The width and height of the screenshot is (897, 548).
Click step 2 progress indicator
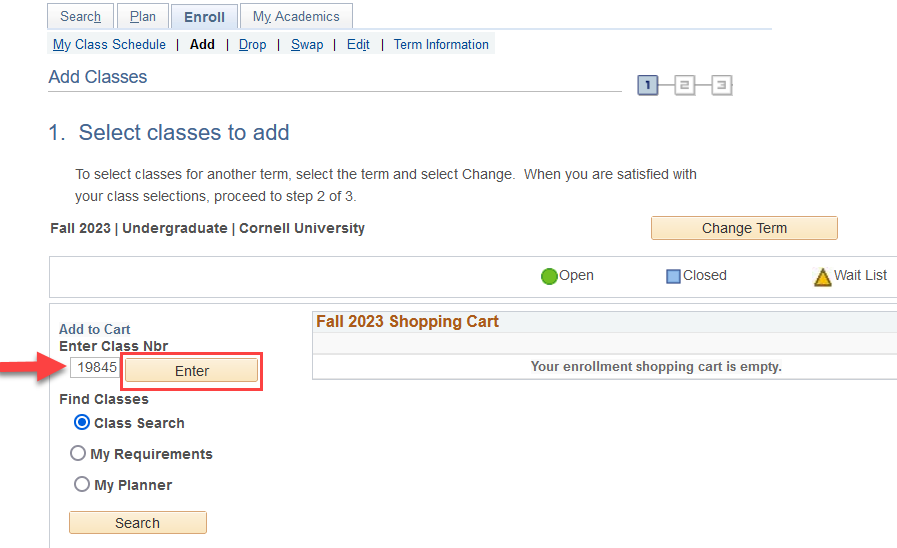click(x=685, y=86)
